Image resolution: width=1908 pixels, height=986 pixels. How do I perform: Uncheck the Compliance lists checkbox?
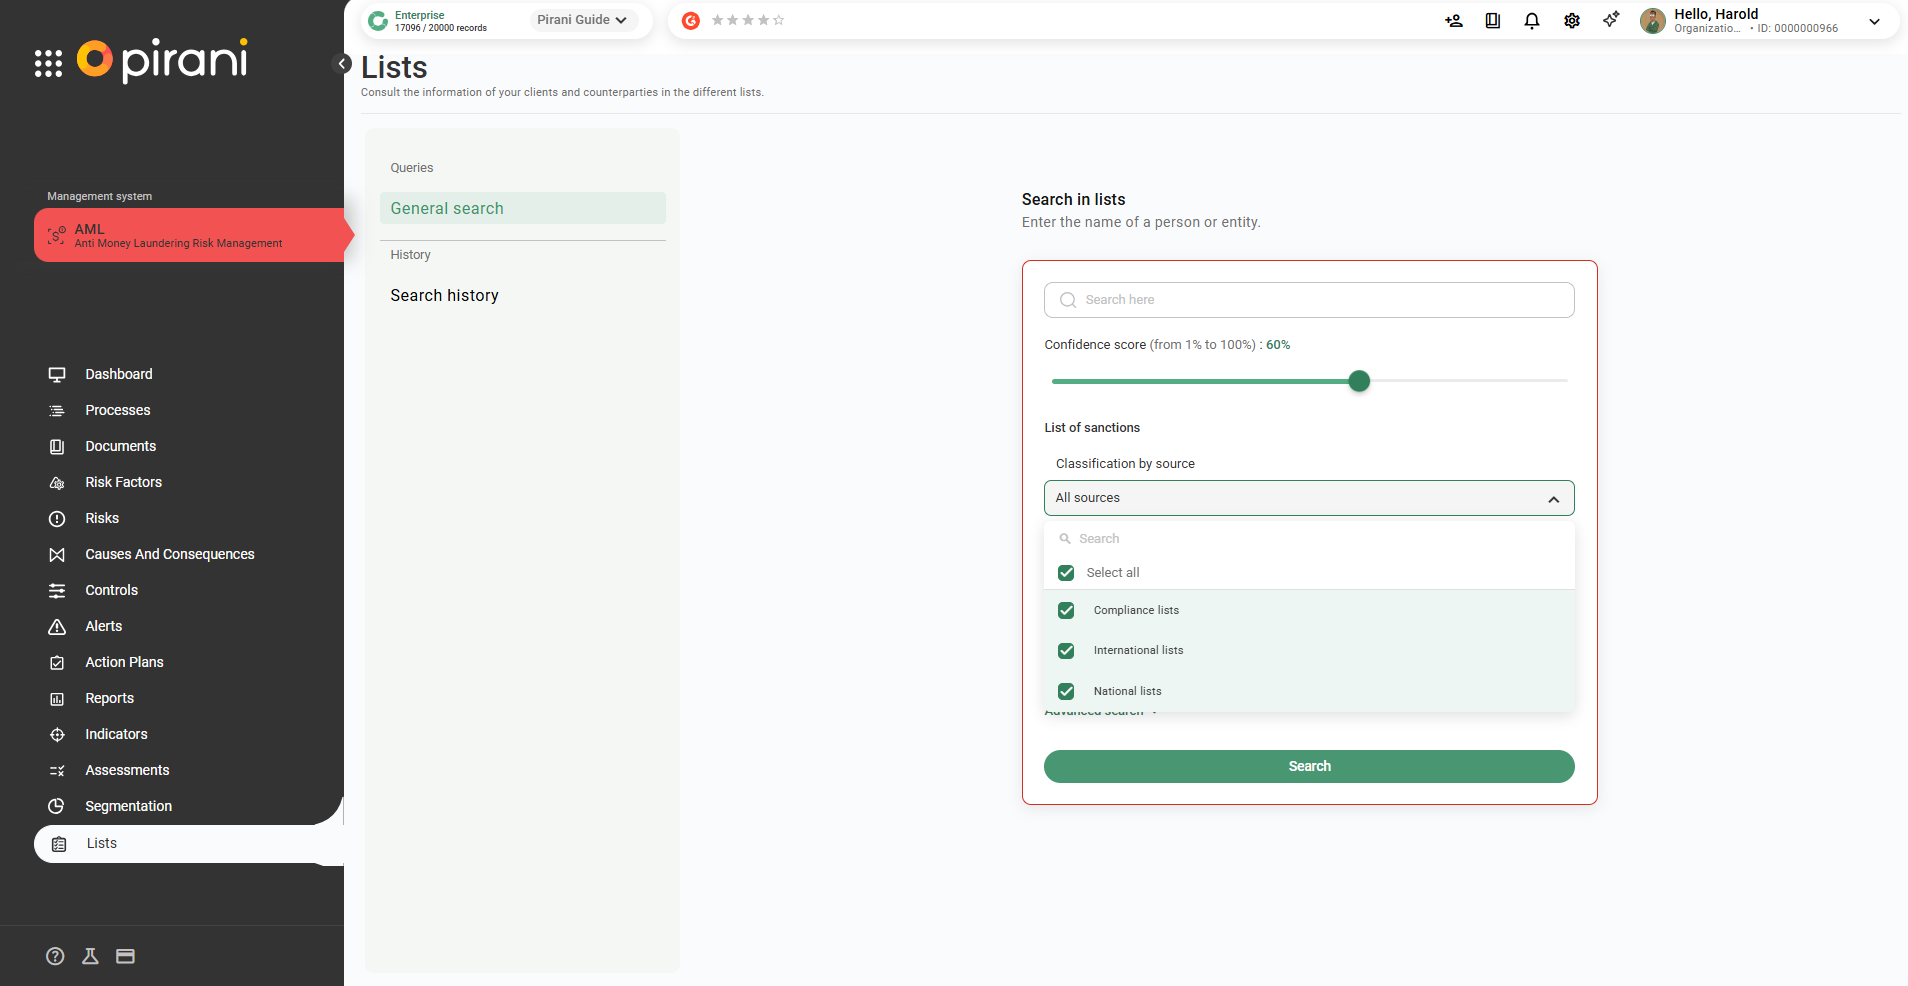click(1066, 610)
